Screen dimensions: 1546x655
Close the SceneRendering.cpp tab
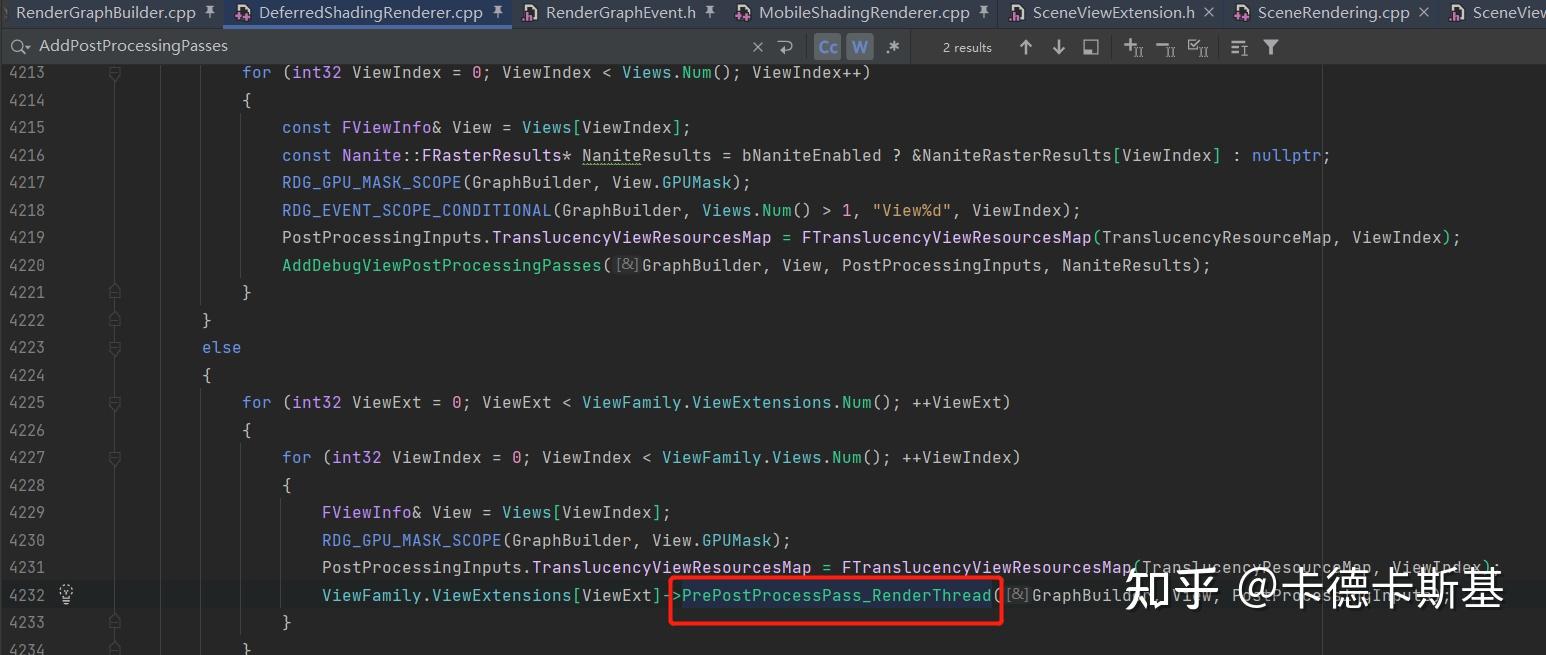point(1424,13)
